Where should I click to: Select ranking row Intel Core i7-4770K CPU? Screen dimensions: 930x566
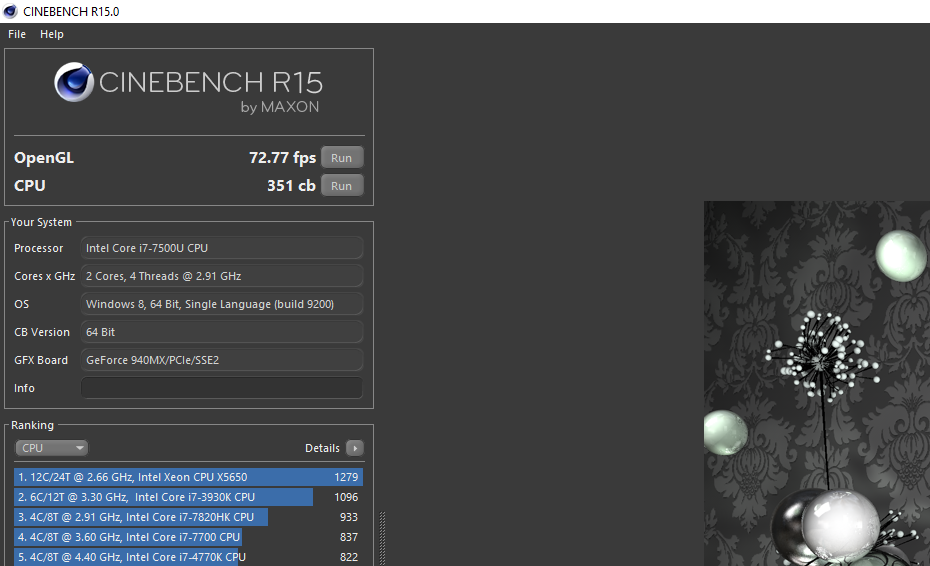189,557
